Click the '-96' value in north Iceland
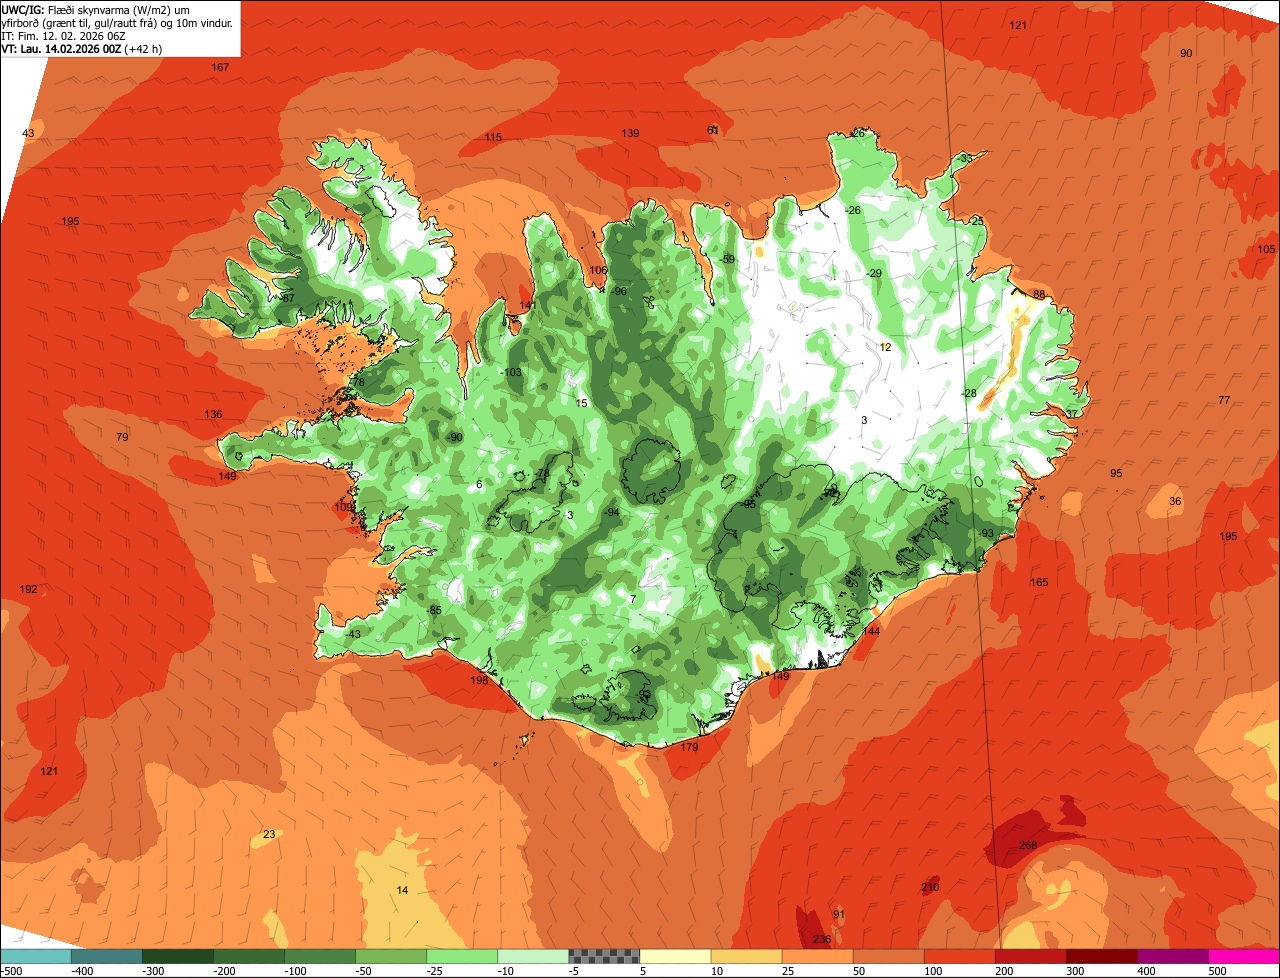 coord(618,291)
